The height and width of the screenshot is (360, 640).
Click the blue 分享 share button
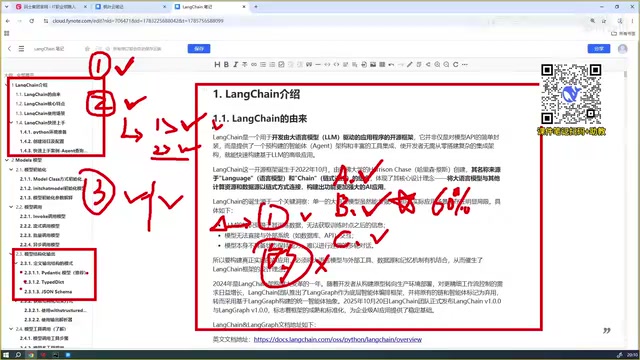click(599, 49)
